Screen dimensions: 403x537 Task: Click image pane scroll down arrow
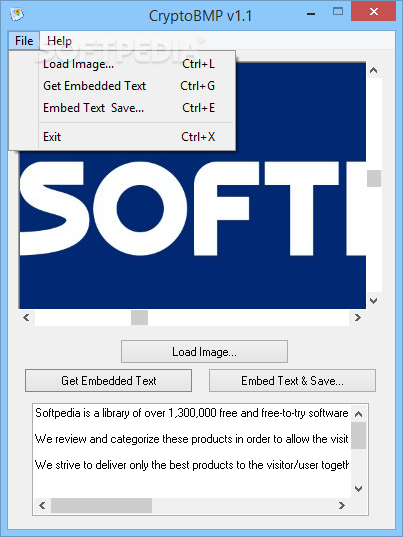point(374,301)
